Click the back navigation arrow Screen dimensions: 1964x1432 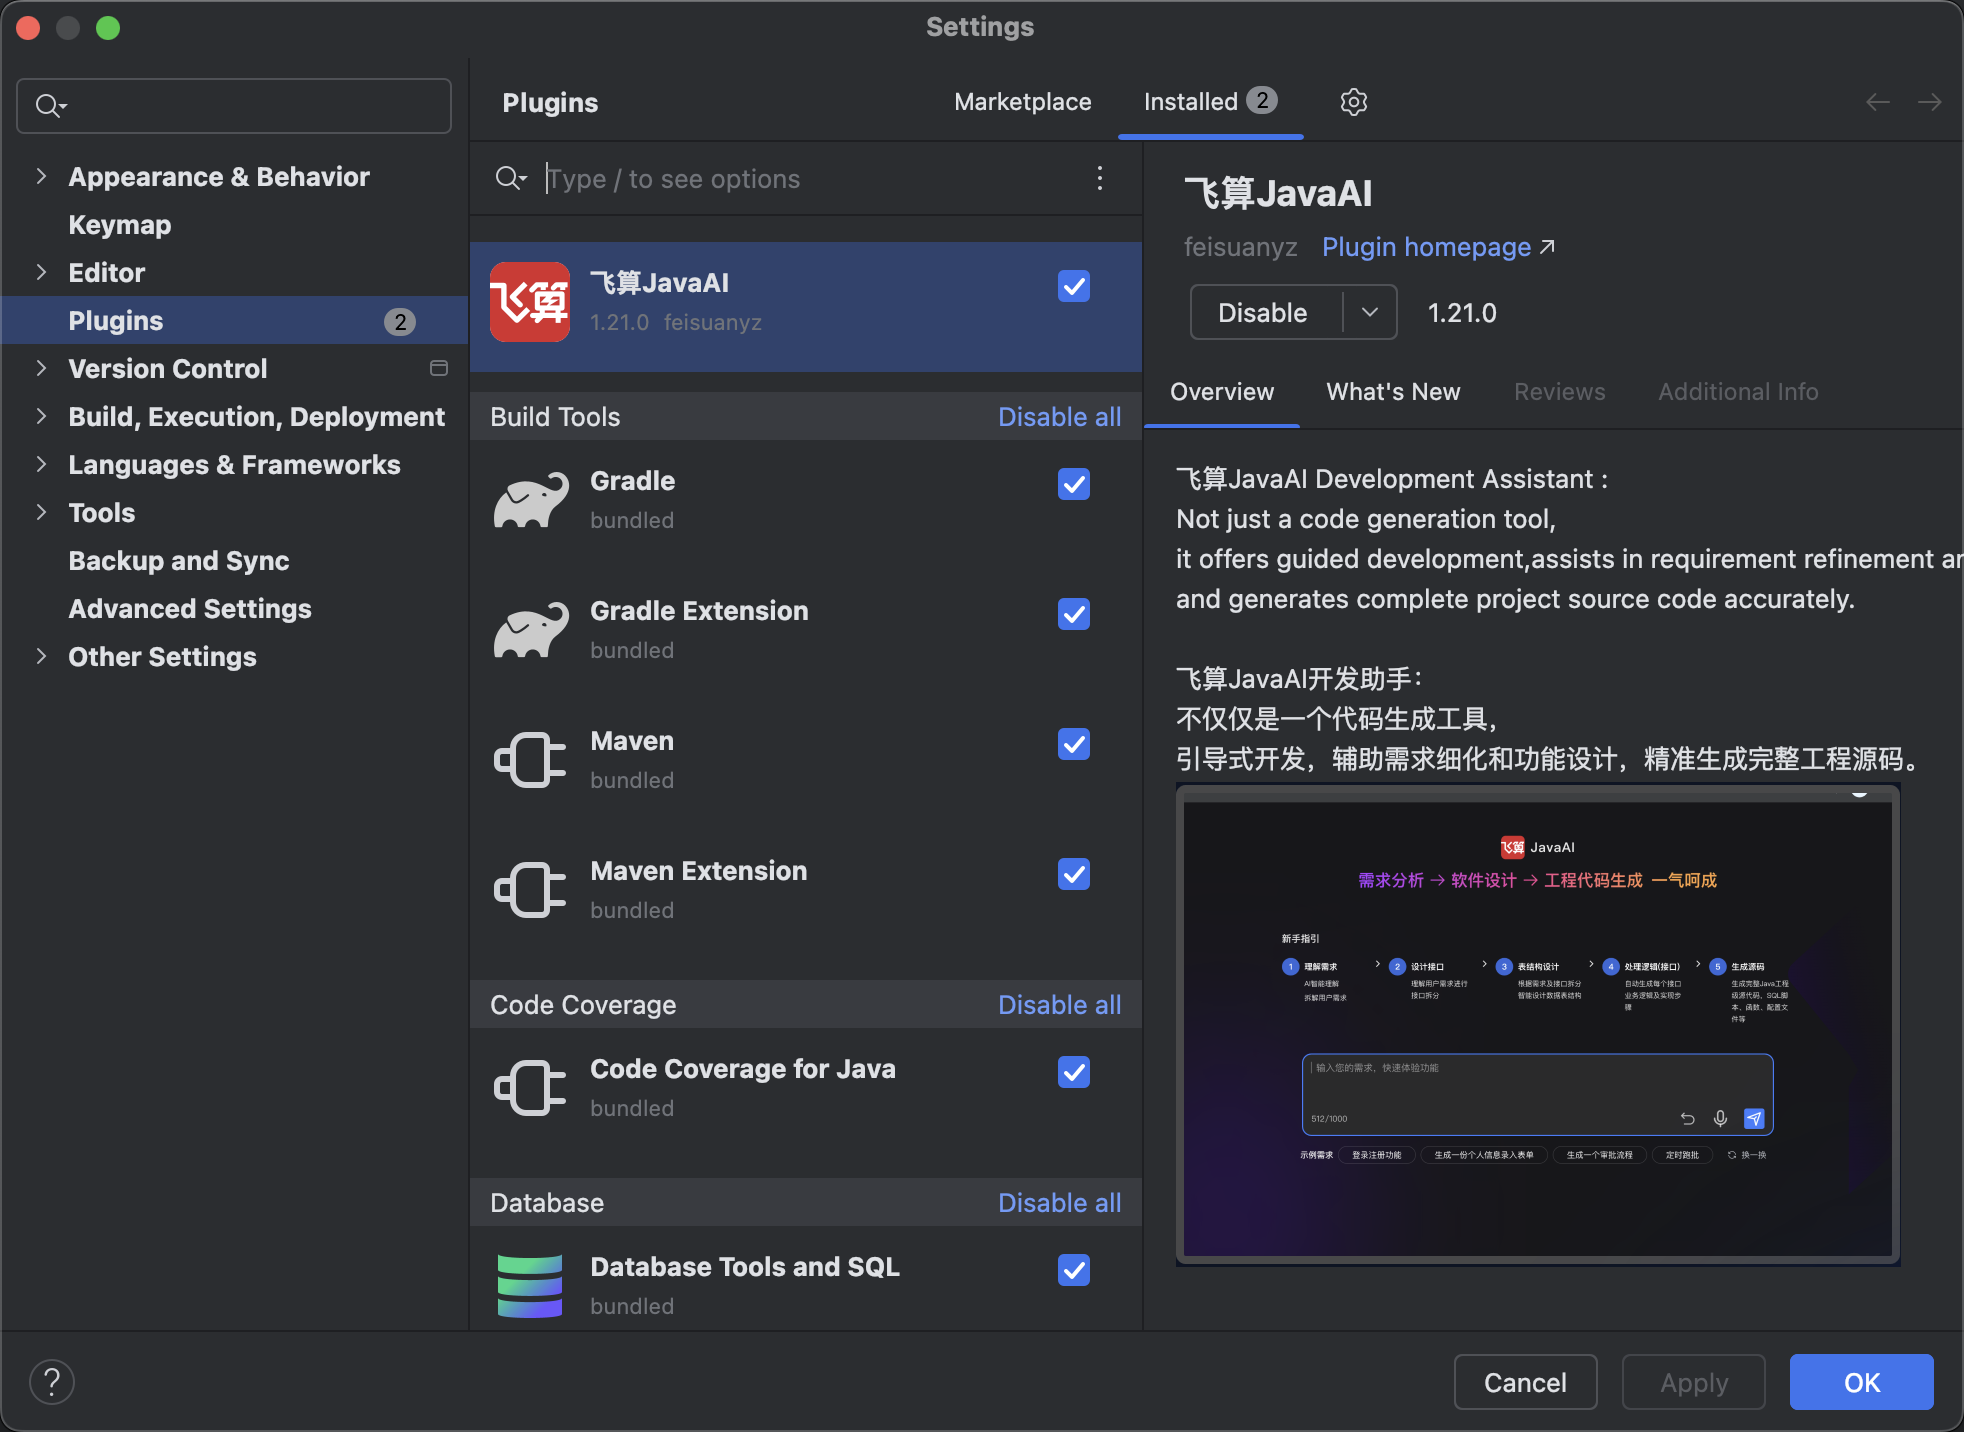(1878, 101)
